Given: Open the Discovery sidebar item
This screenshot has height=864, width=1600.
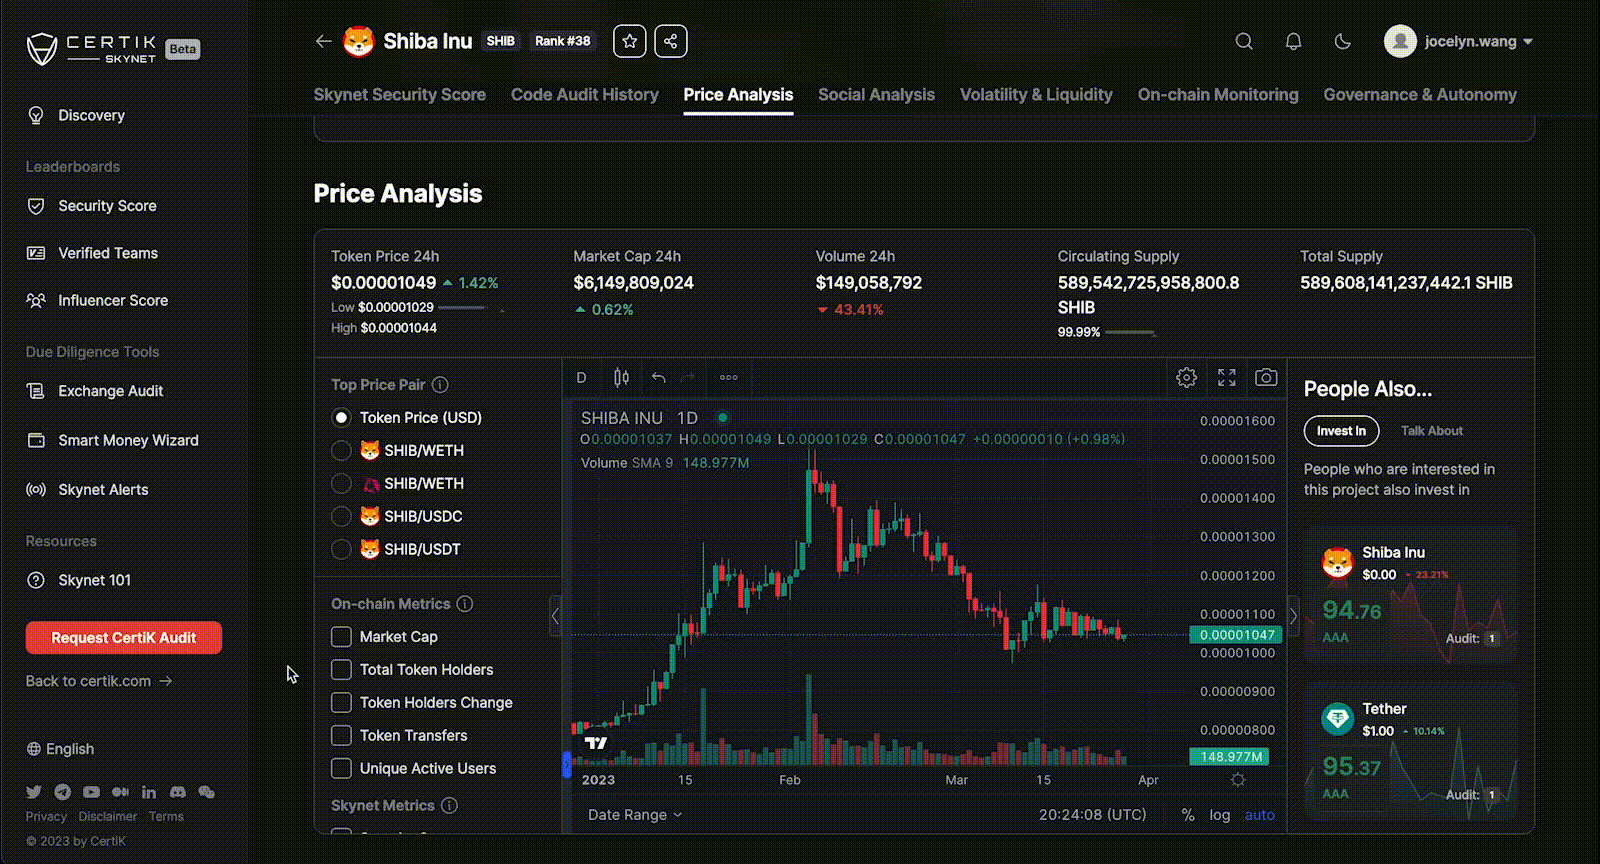Looking at the screenshot, I should tap(76, 115).
